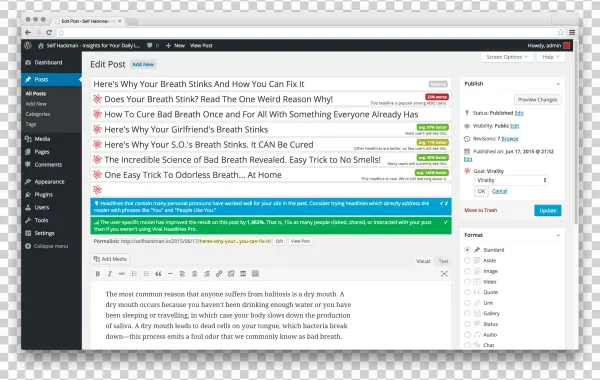This screenshot has width=600, height=380.
Task: Switch to the Text editor tab
Action: 443,261
